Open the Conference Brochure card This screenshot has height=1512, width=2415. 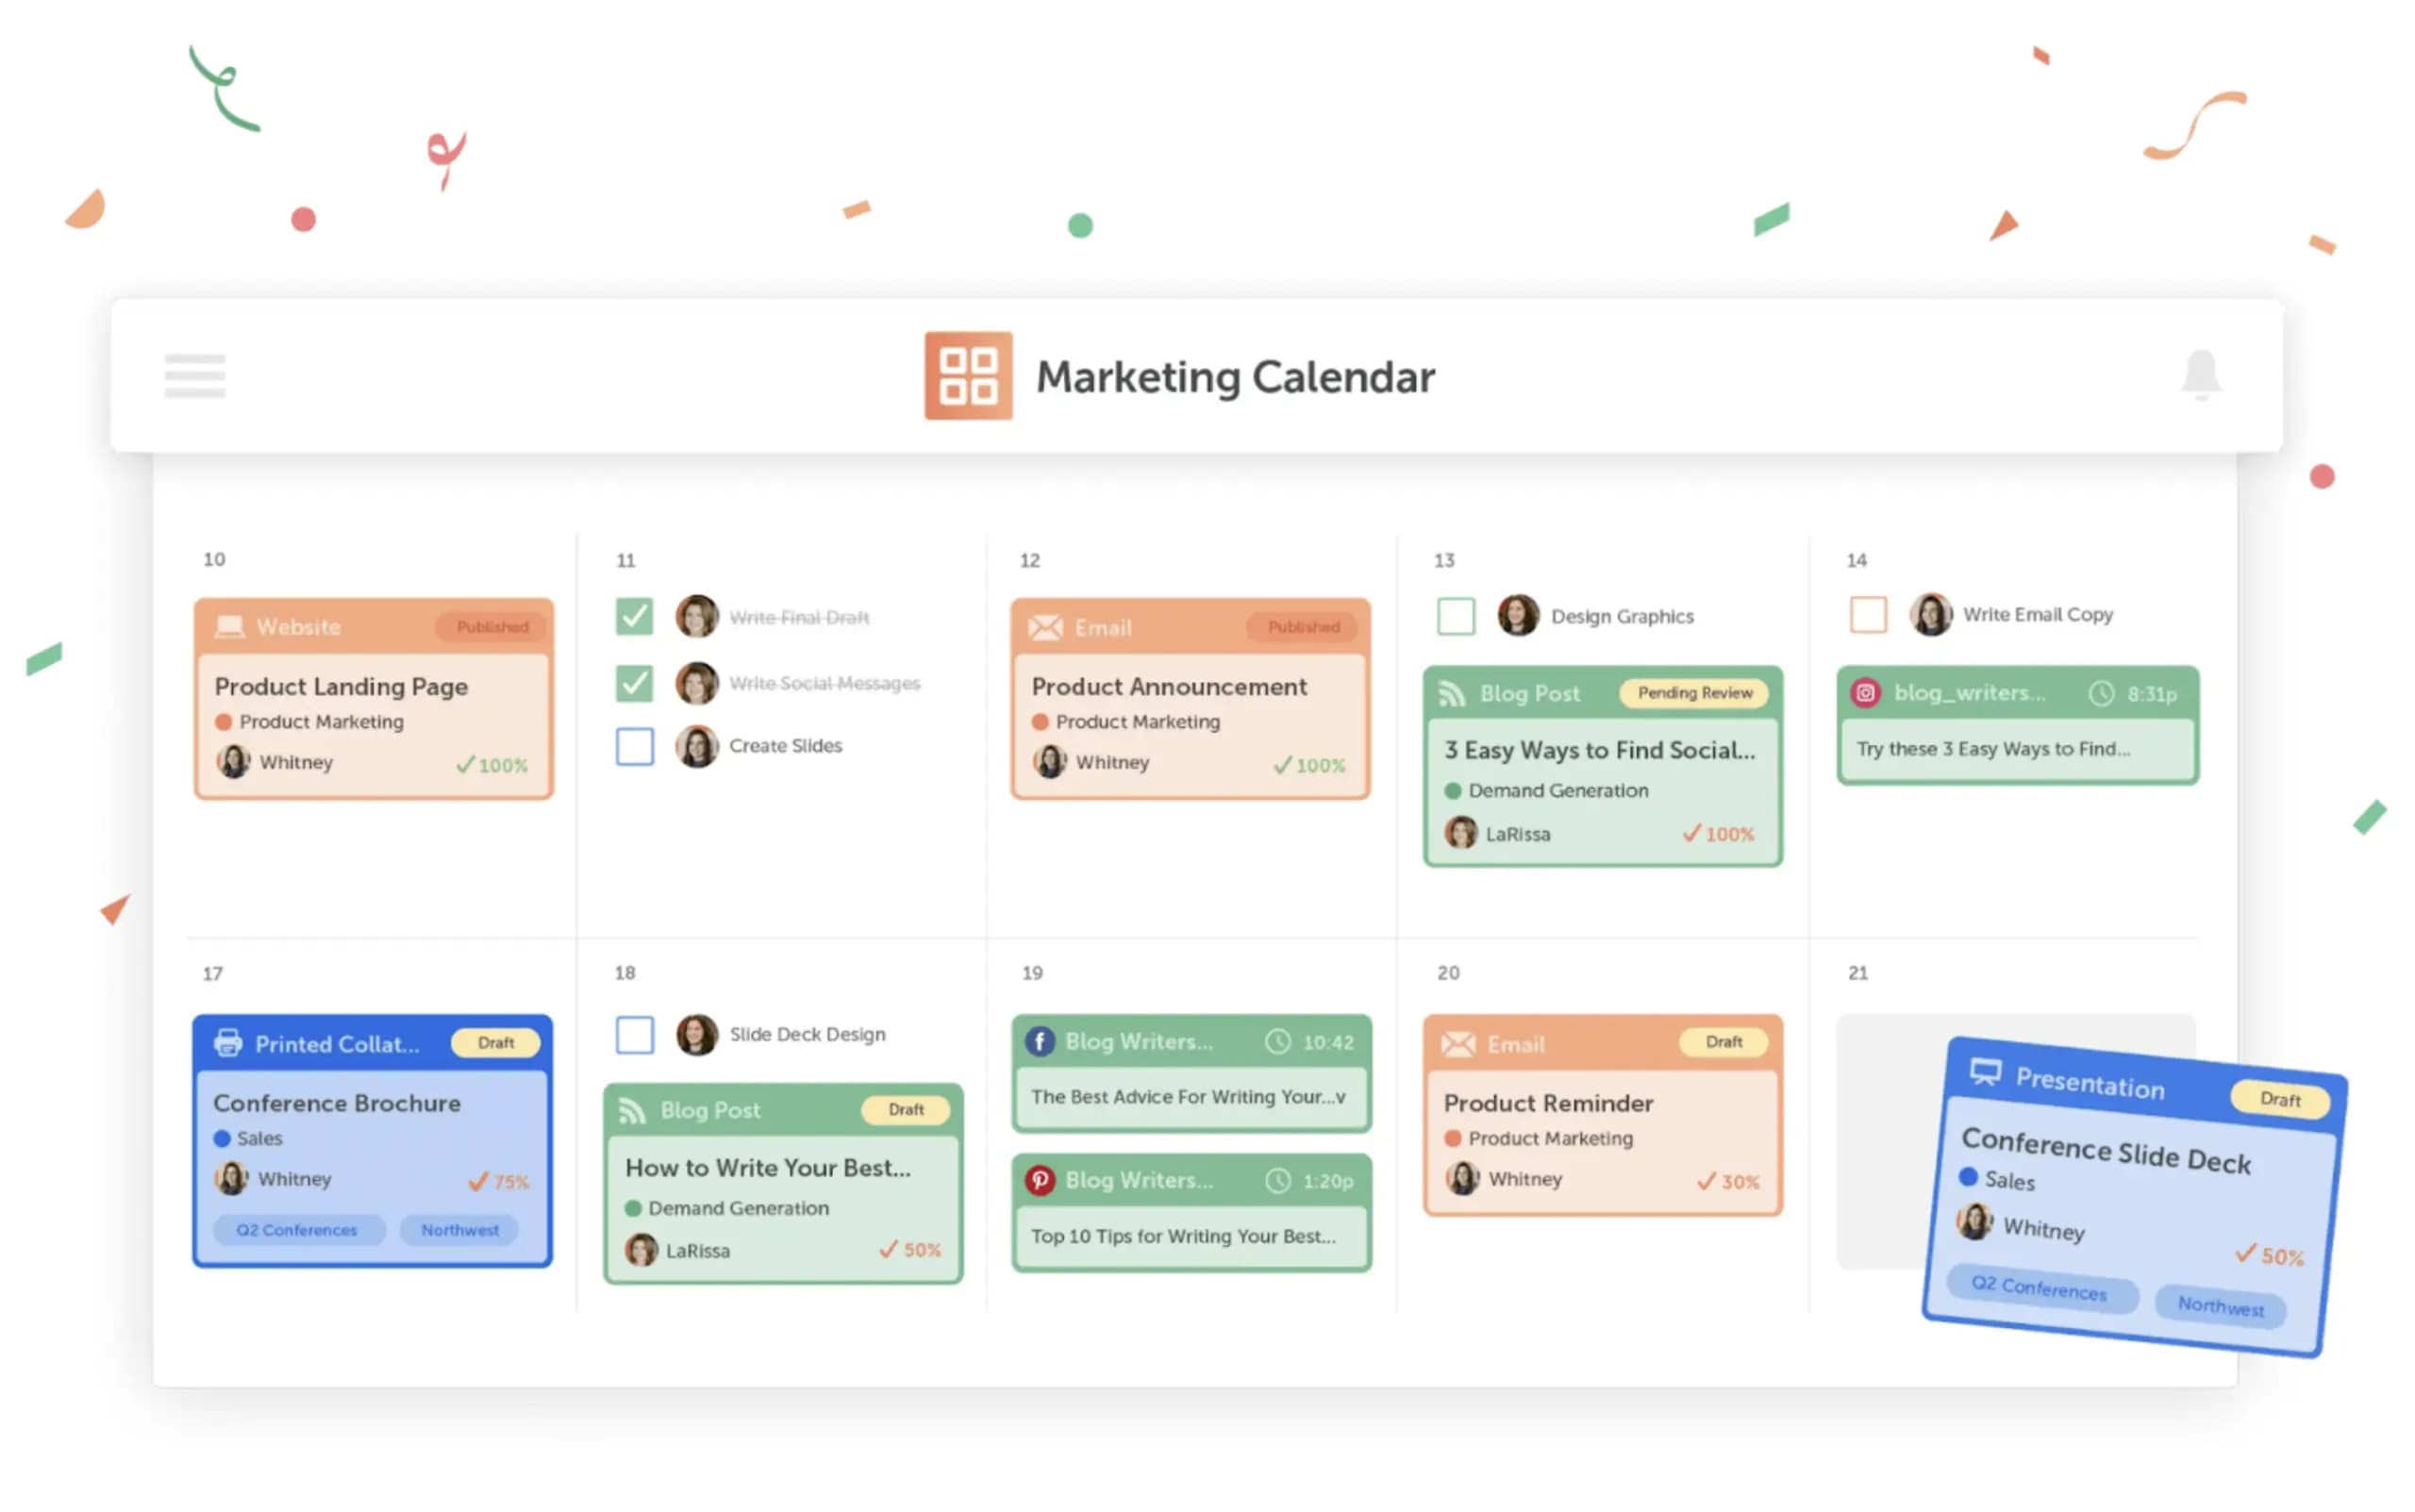336,1103
